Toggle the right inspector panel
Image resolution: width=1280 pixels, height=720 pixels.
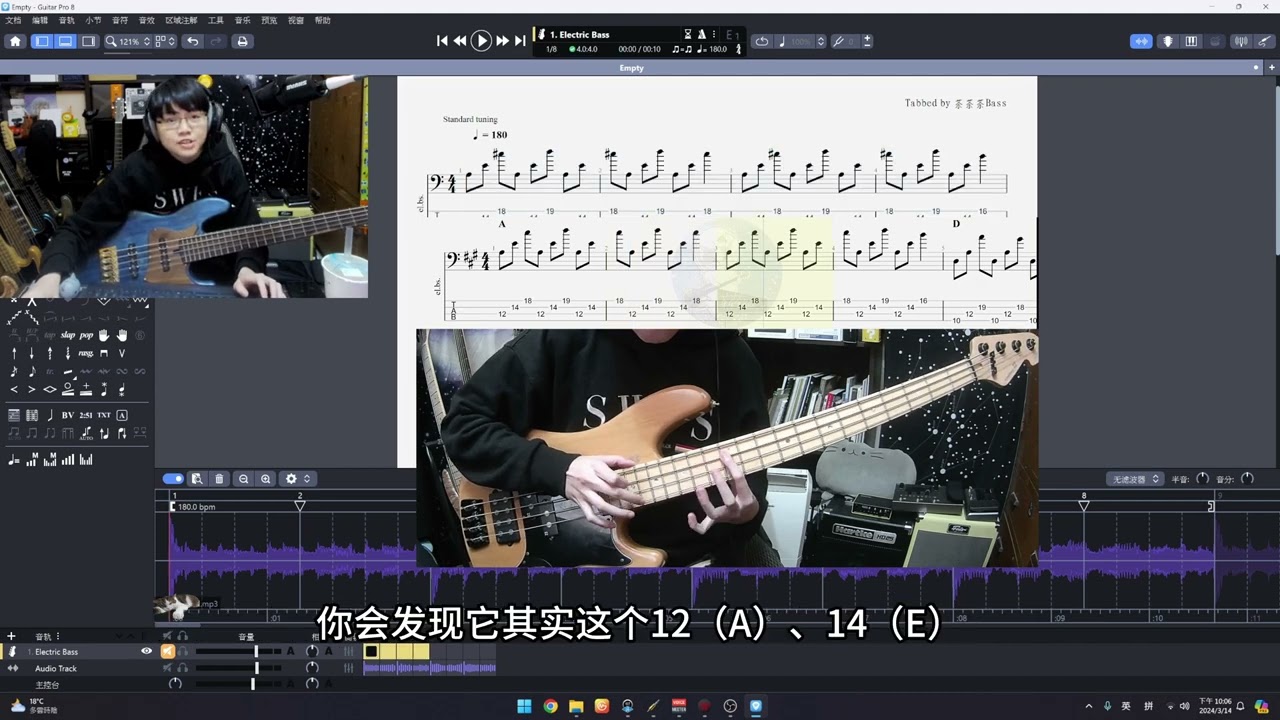(89, 41)
